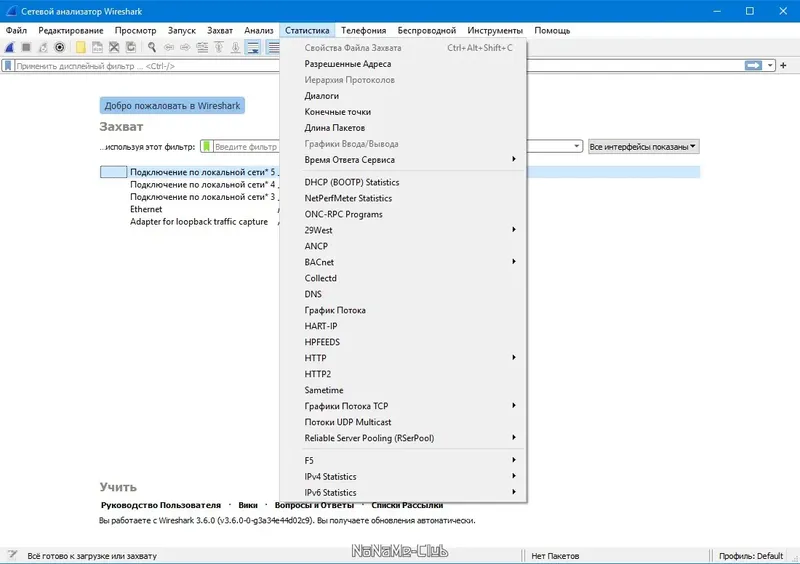The image size is (800, 564).
Task: Click the close capture file X icon
Action: (114, 47)
